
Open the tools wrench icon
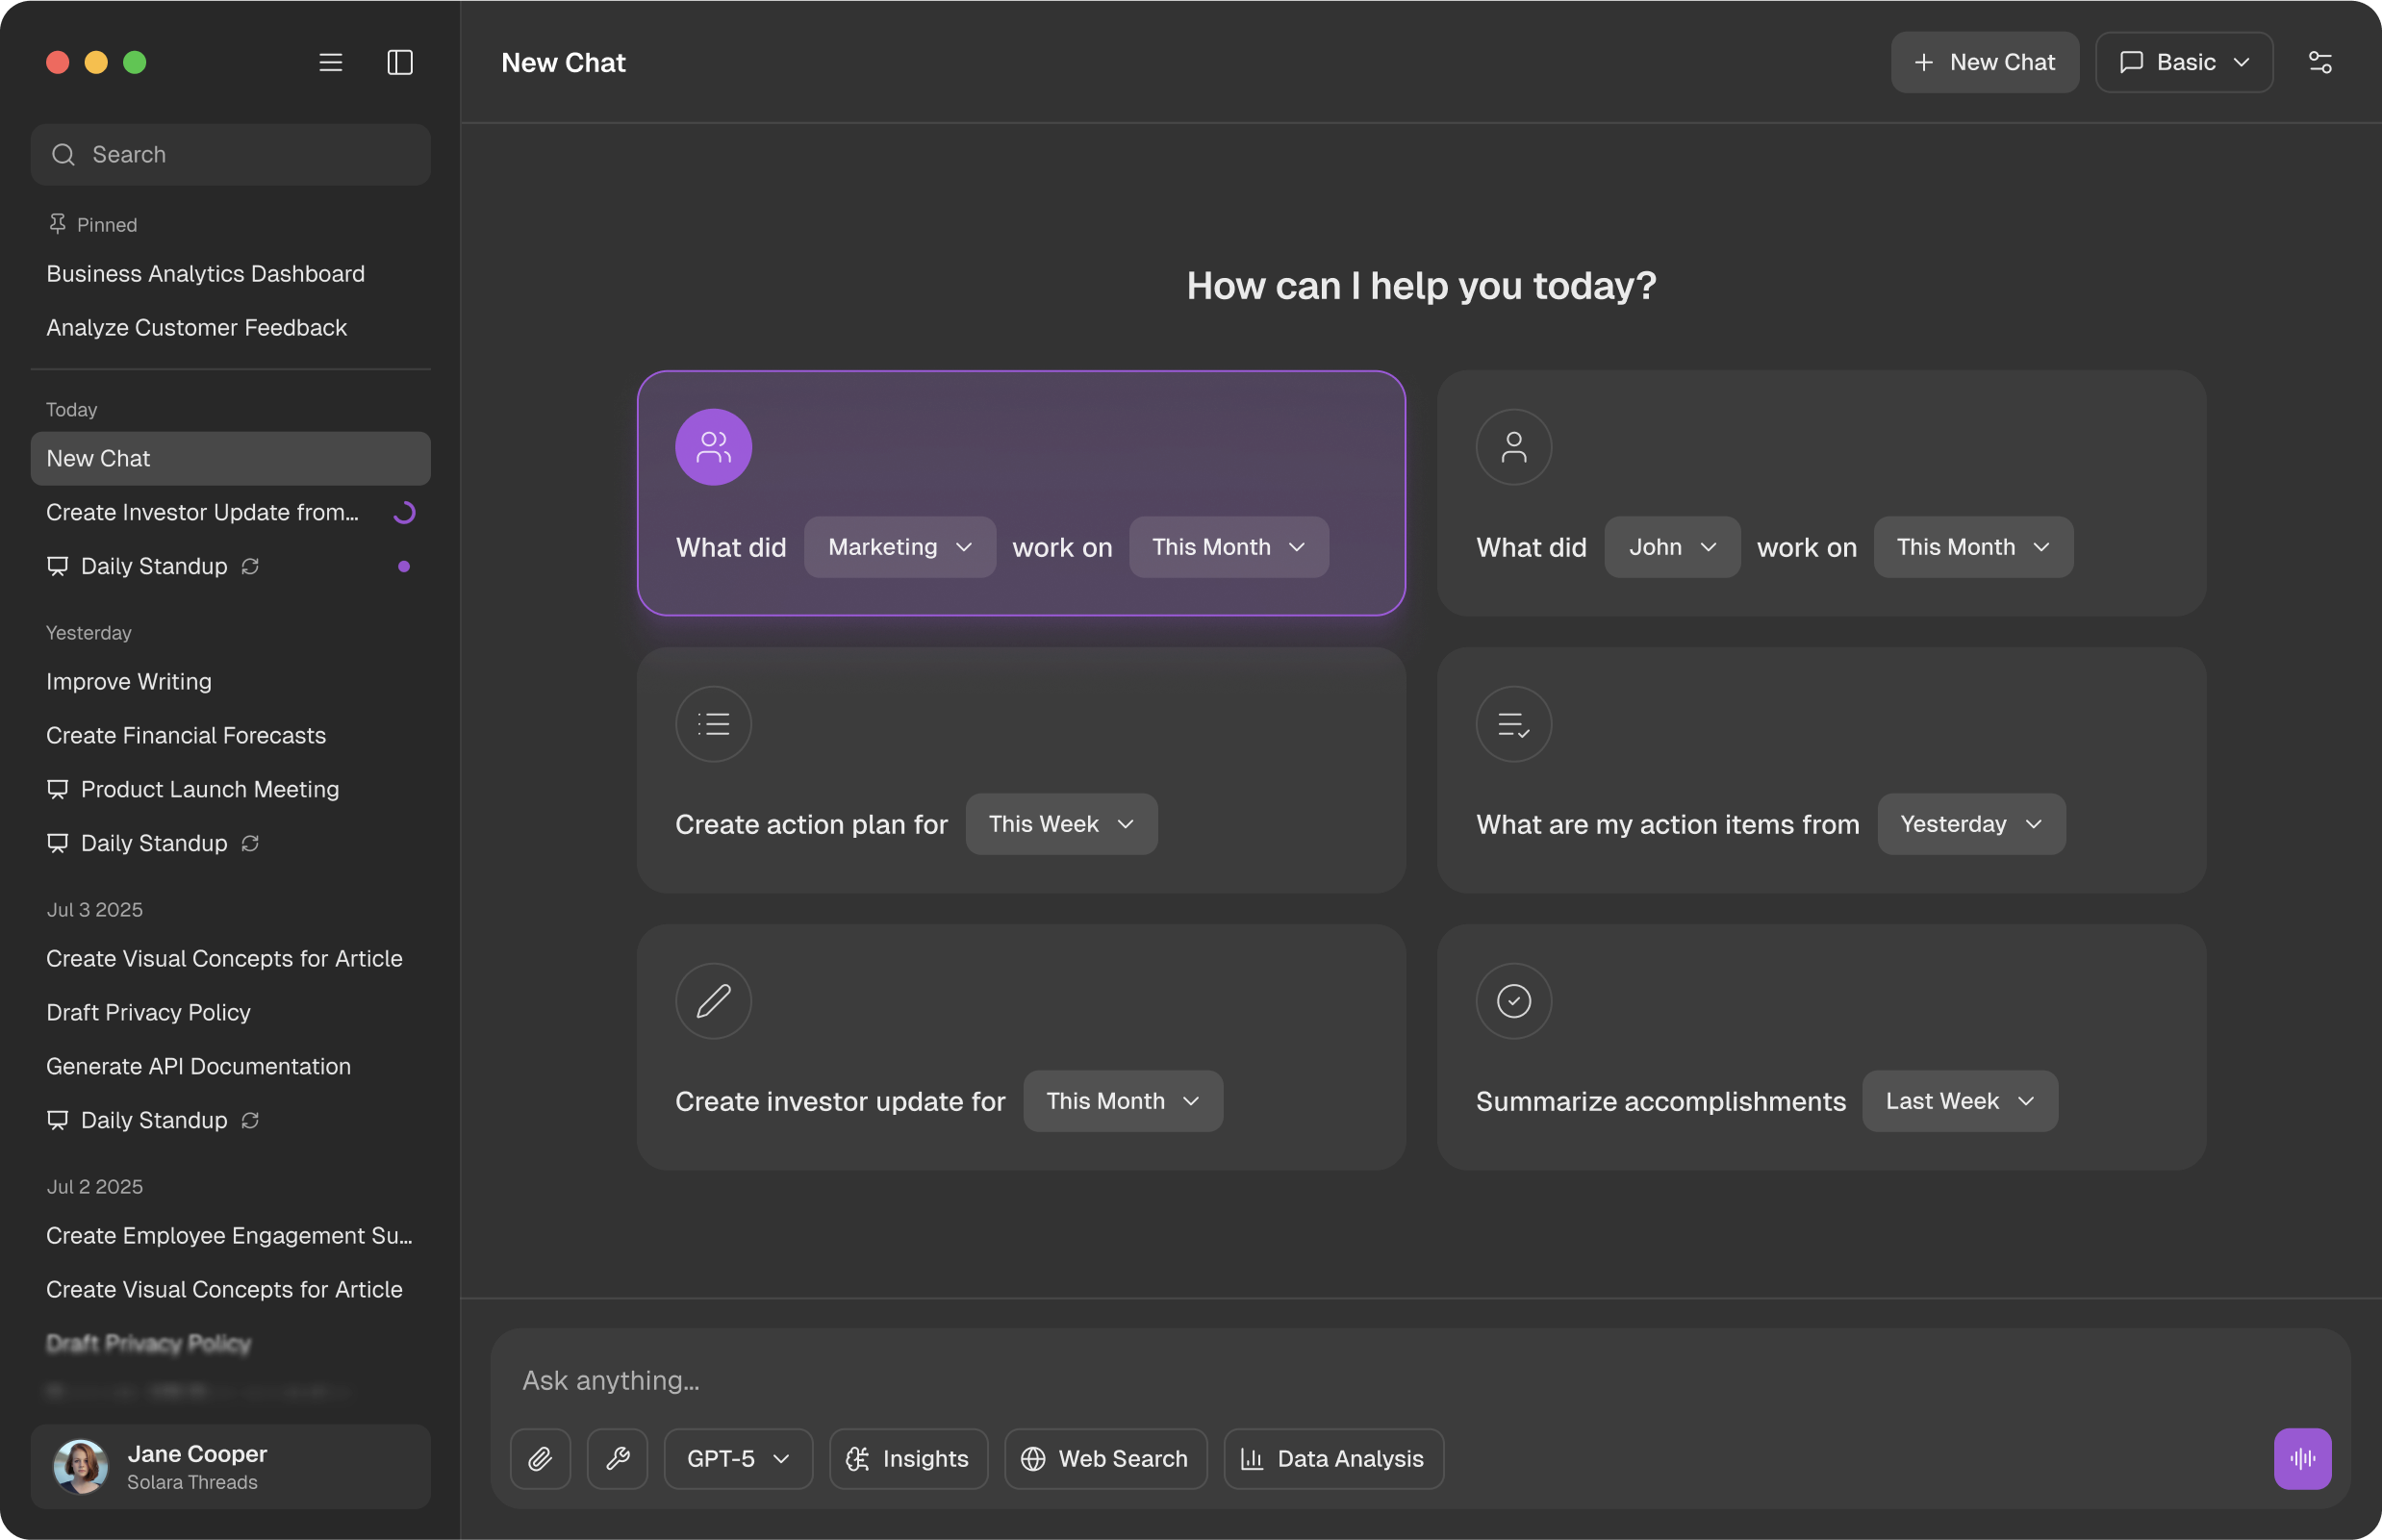[617, 1459]
